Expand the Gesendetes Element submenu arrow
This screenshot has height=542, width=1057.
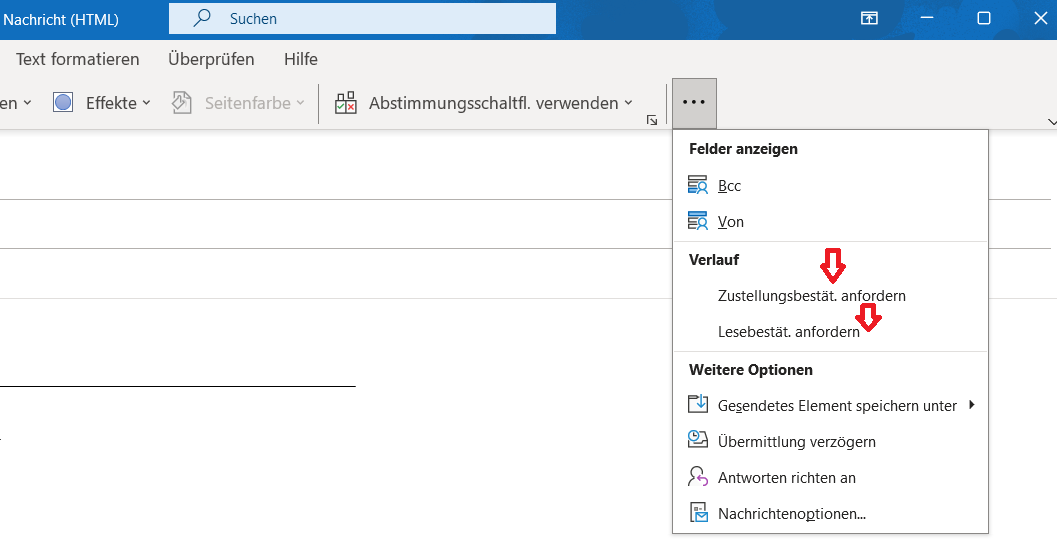971,405
